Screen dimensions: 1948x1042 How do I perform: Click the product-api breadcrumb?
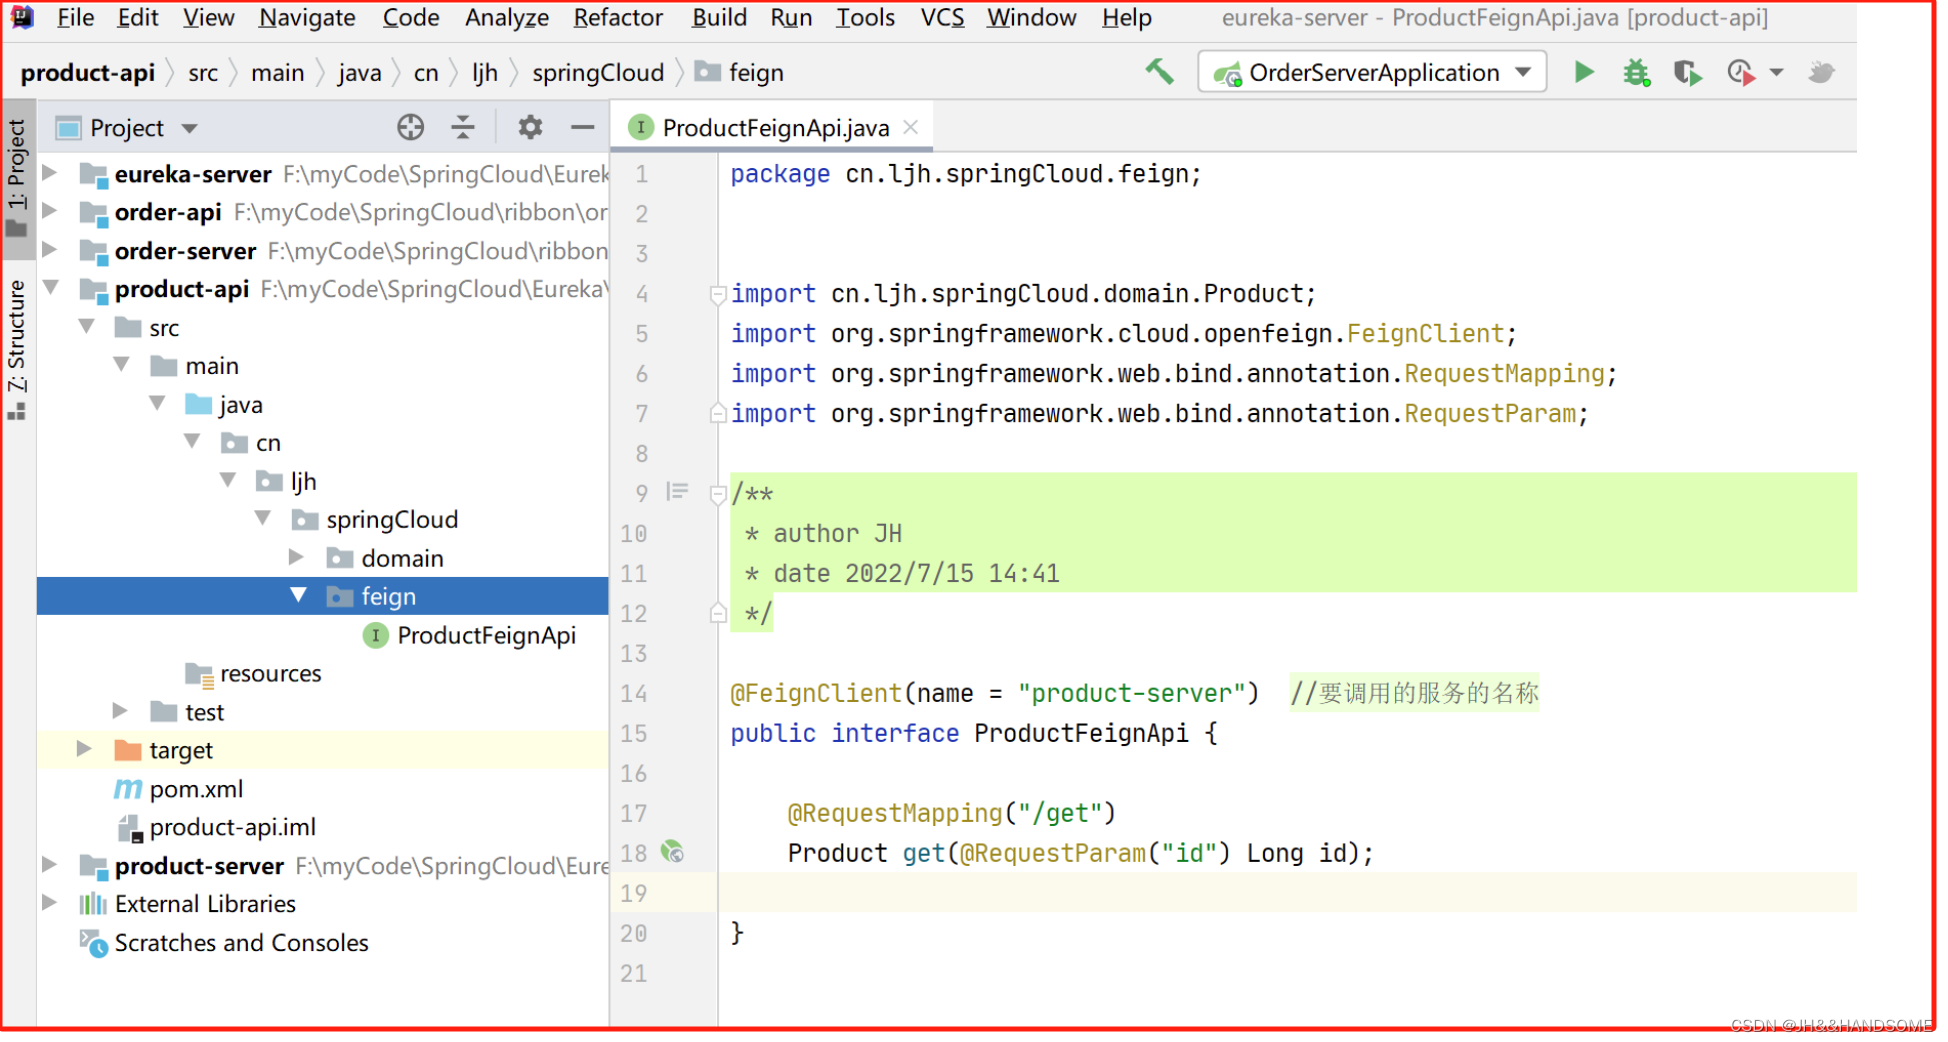88,73
